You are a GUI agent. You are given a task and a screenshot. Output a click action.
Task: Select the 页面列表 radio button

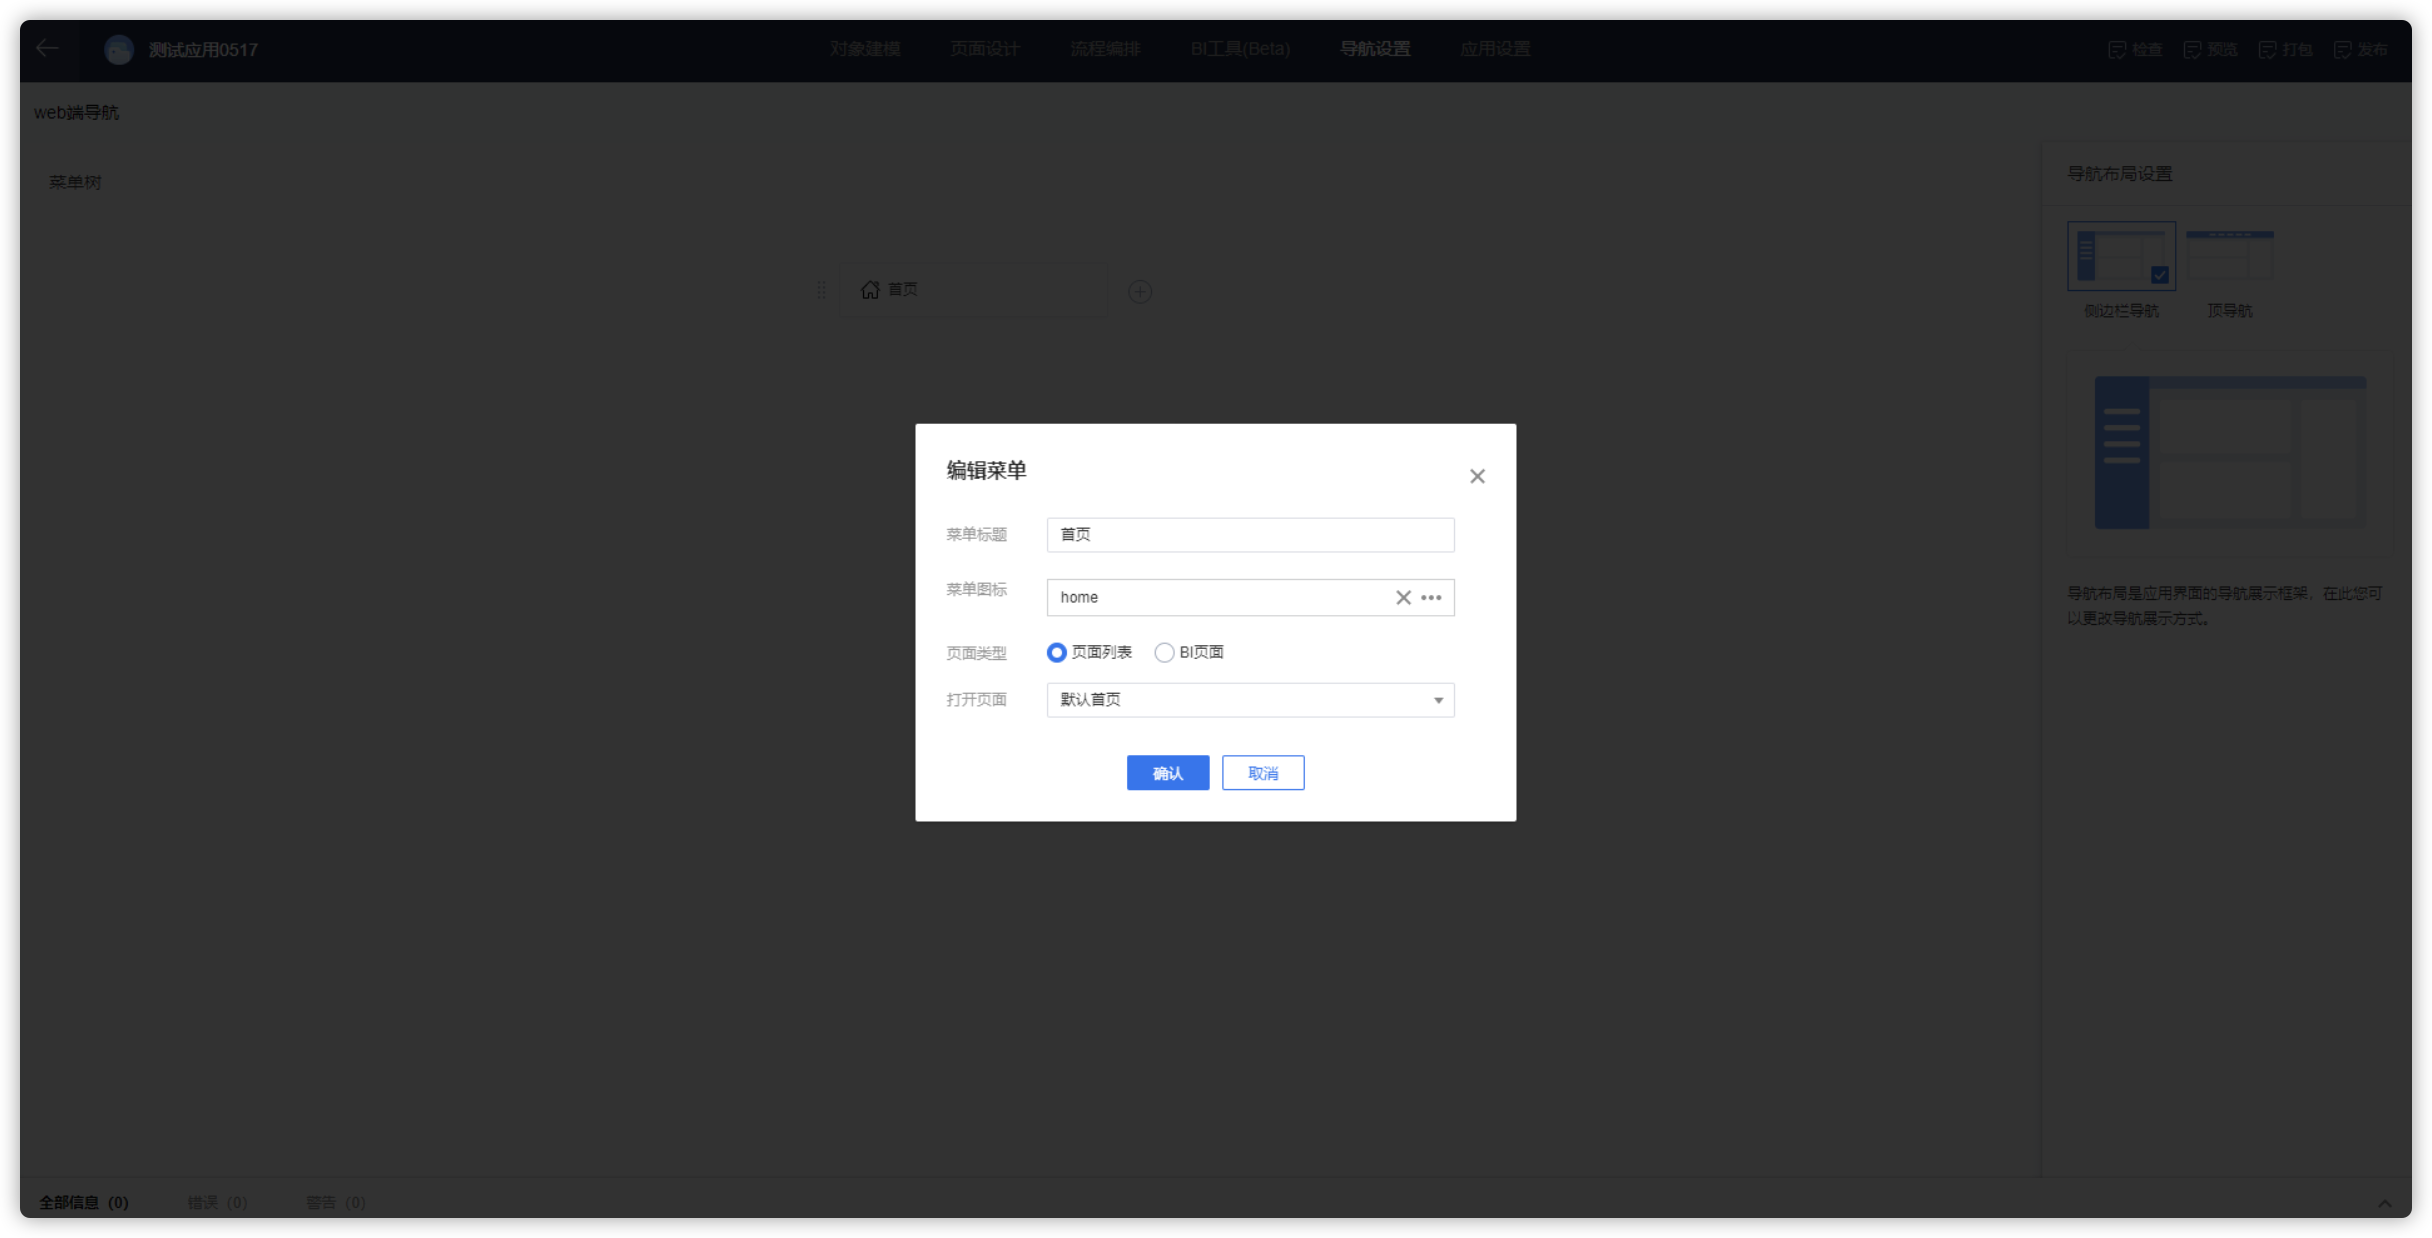pos(1056,652)
